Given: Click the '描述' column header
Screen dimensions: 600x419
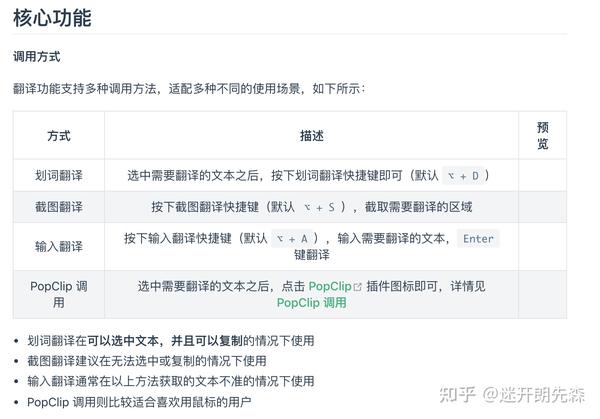Looking at the screenshot, I should pyautogui.click(x=311, y=136).
